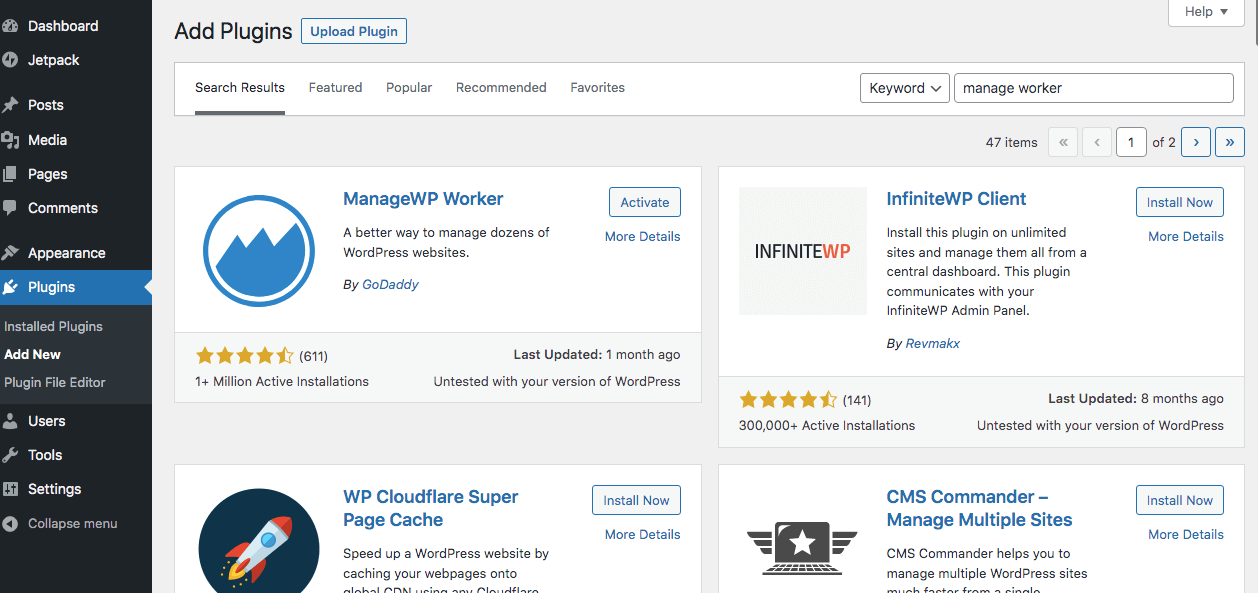1258x593 pixels.
Task: Click the Dashboard icon in sidebar
Action: 10,26
